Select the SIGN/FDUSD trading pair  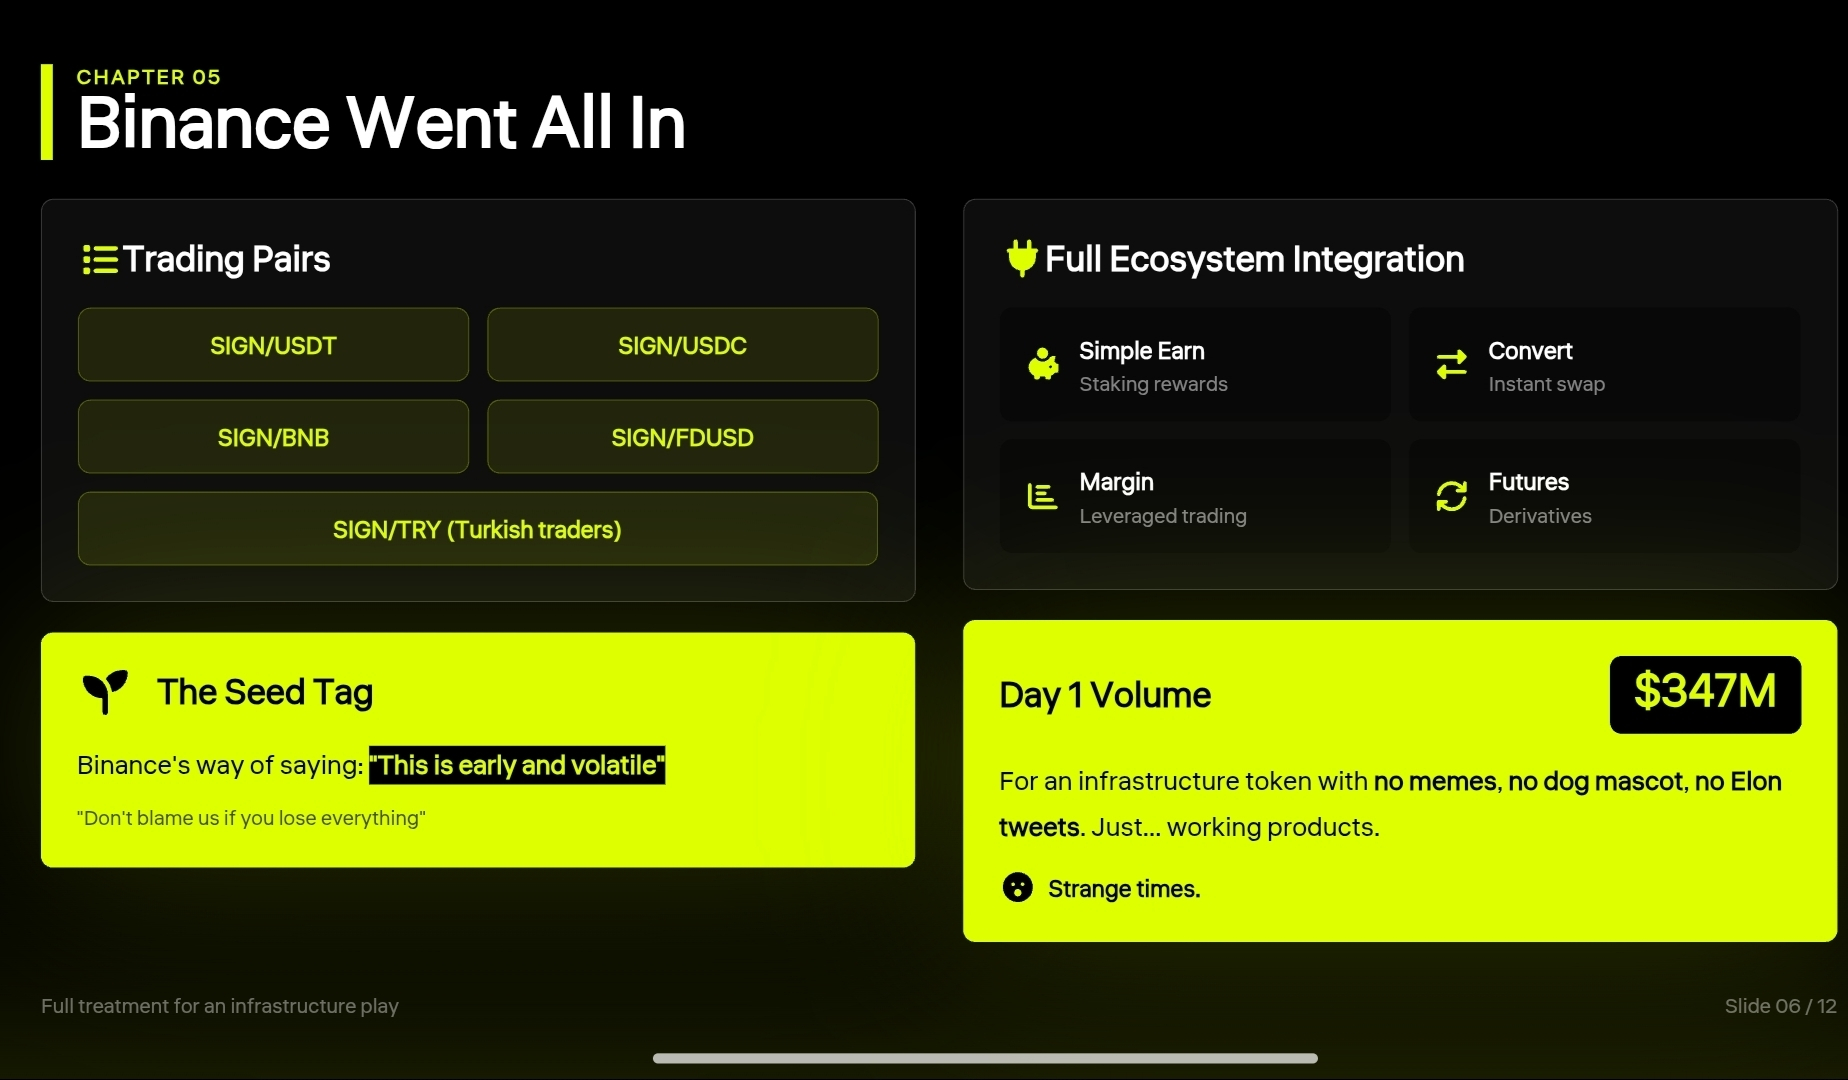[682, 437]
